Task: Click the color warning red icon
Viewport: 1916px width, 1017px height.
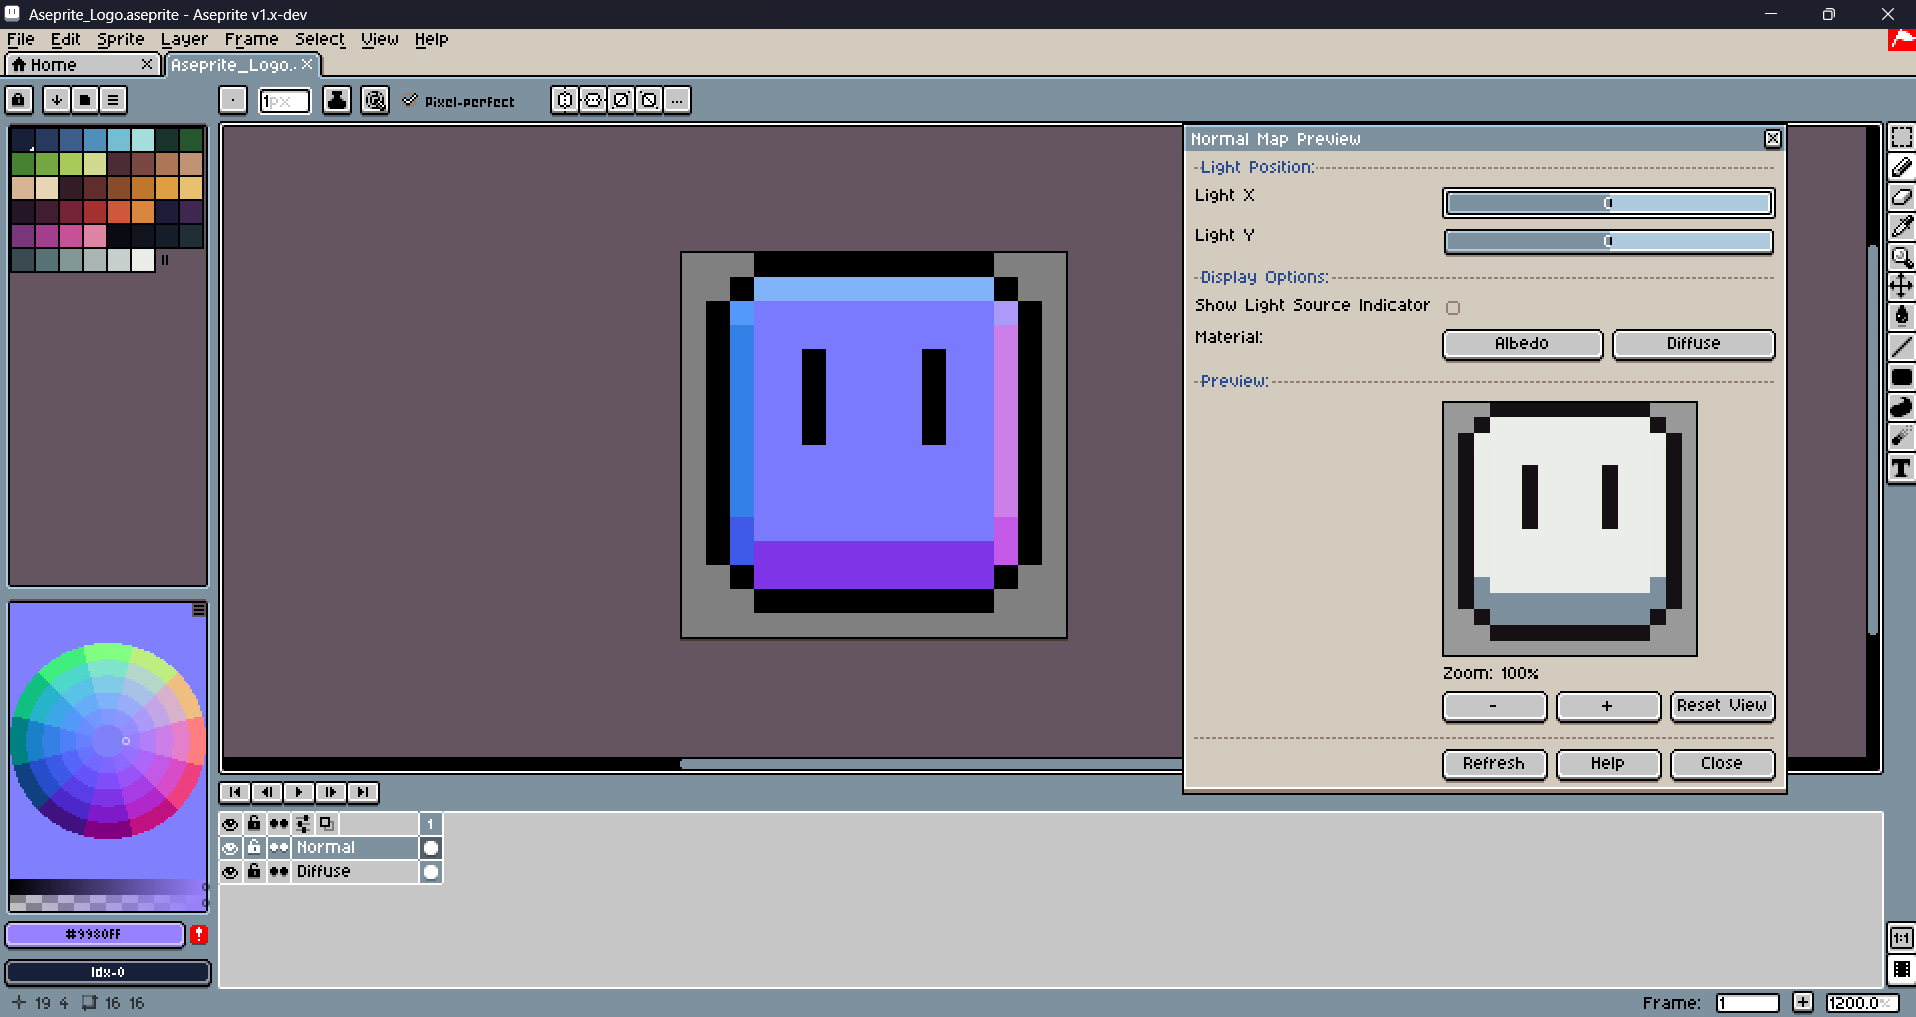Action: pos(199,934)
